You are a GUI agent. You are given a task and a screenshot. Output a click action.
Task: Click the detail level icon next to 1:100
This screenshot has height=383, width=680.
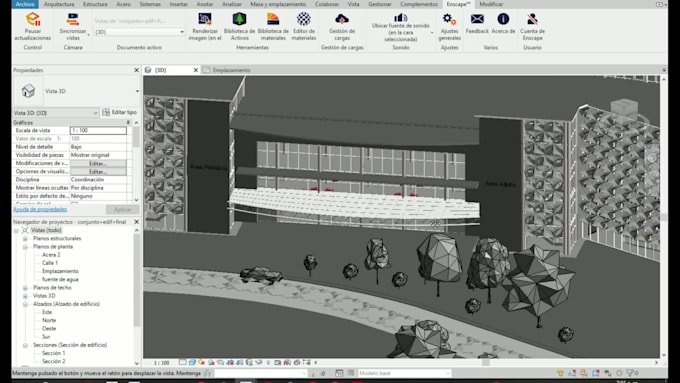coord(183,362)
